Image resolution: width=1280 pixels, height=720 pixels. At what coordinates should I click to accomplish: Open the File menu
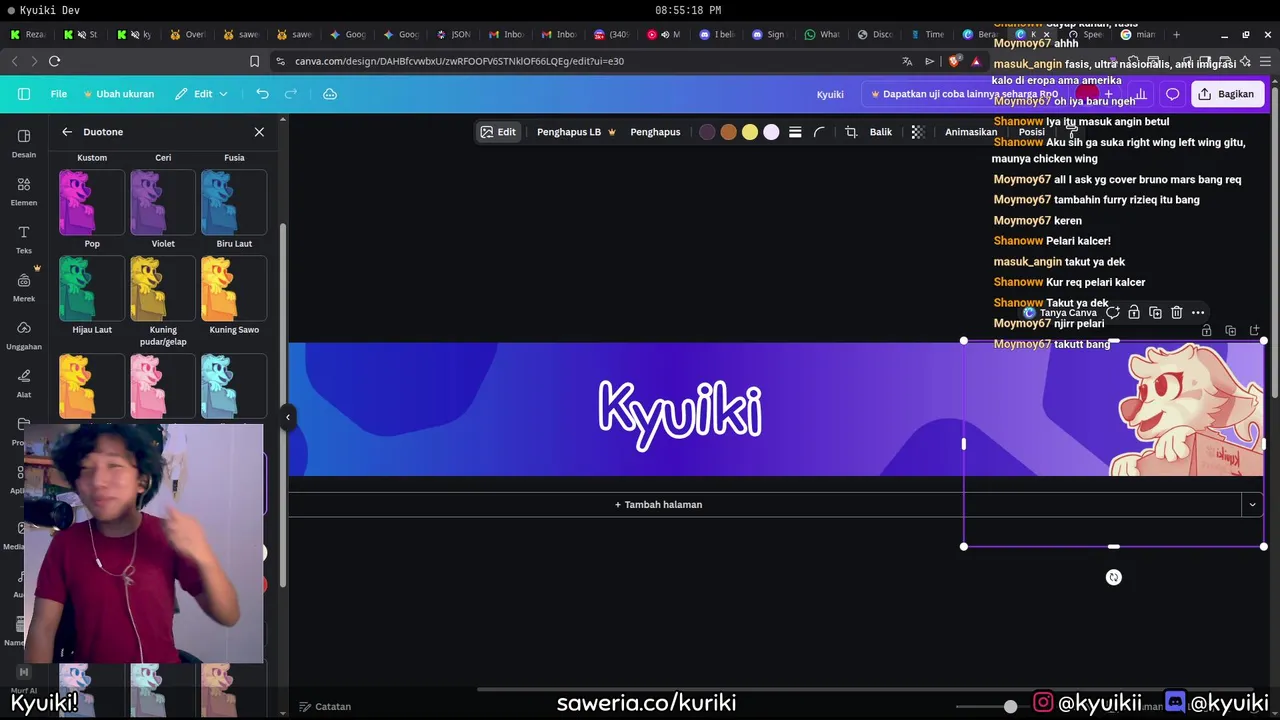[x=59, y=94]
